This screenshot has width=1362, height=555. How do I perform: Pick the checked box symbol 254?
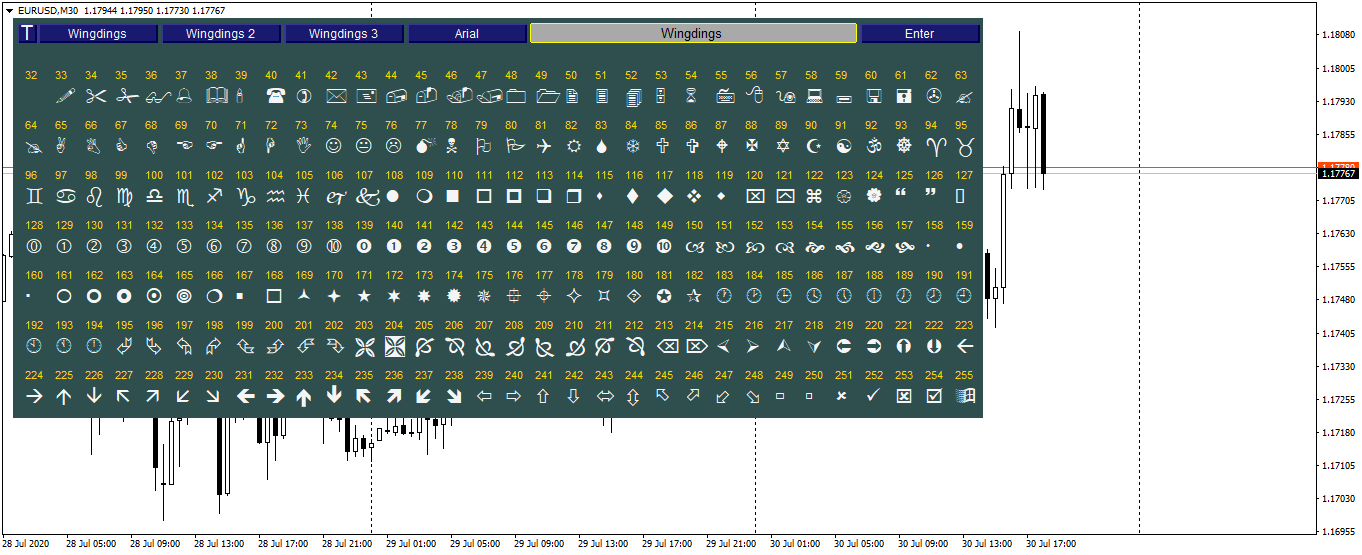934,396
